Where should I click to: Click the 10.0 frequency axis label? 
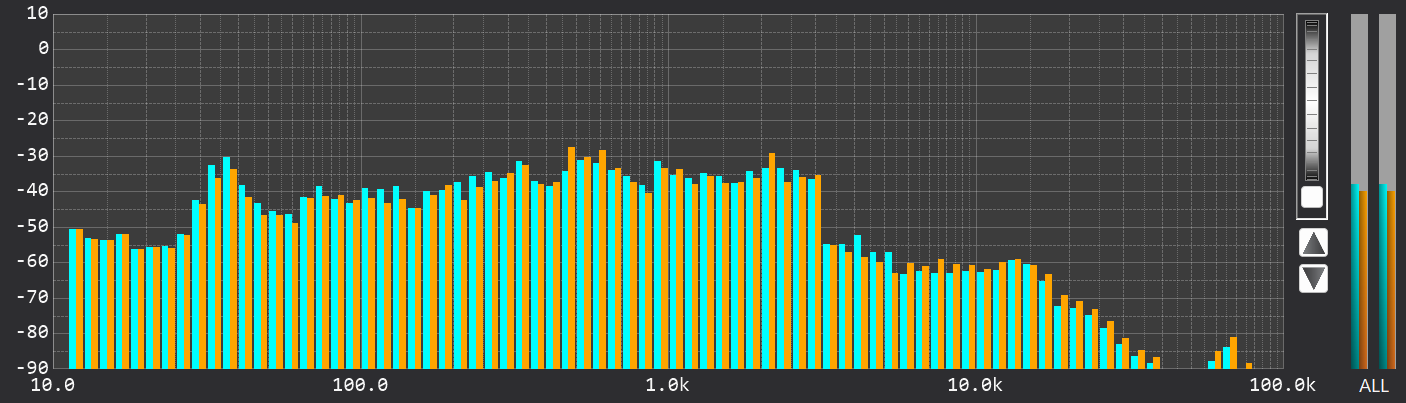[54, 386]
